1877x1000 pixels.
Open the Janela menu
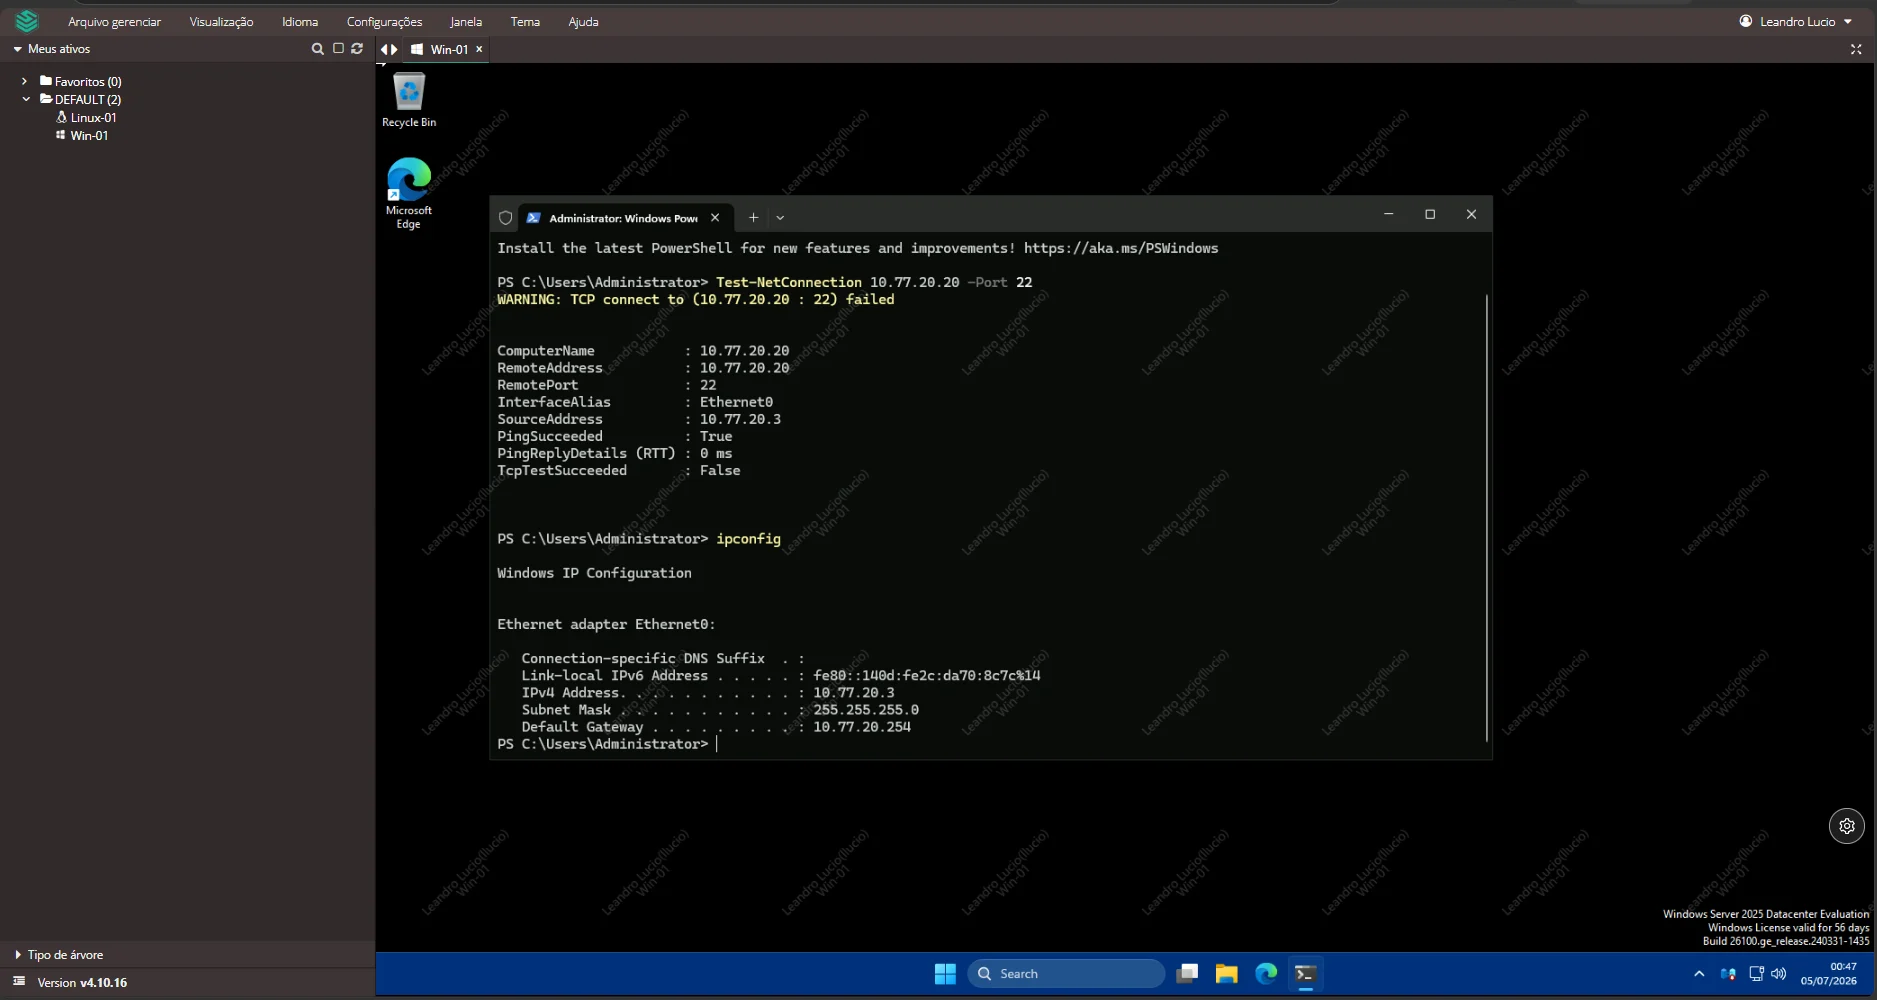[466, 21]
